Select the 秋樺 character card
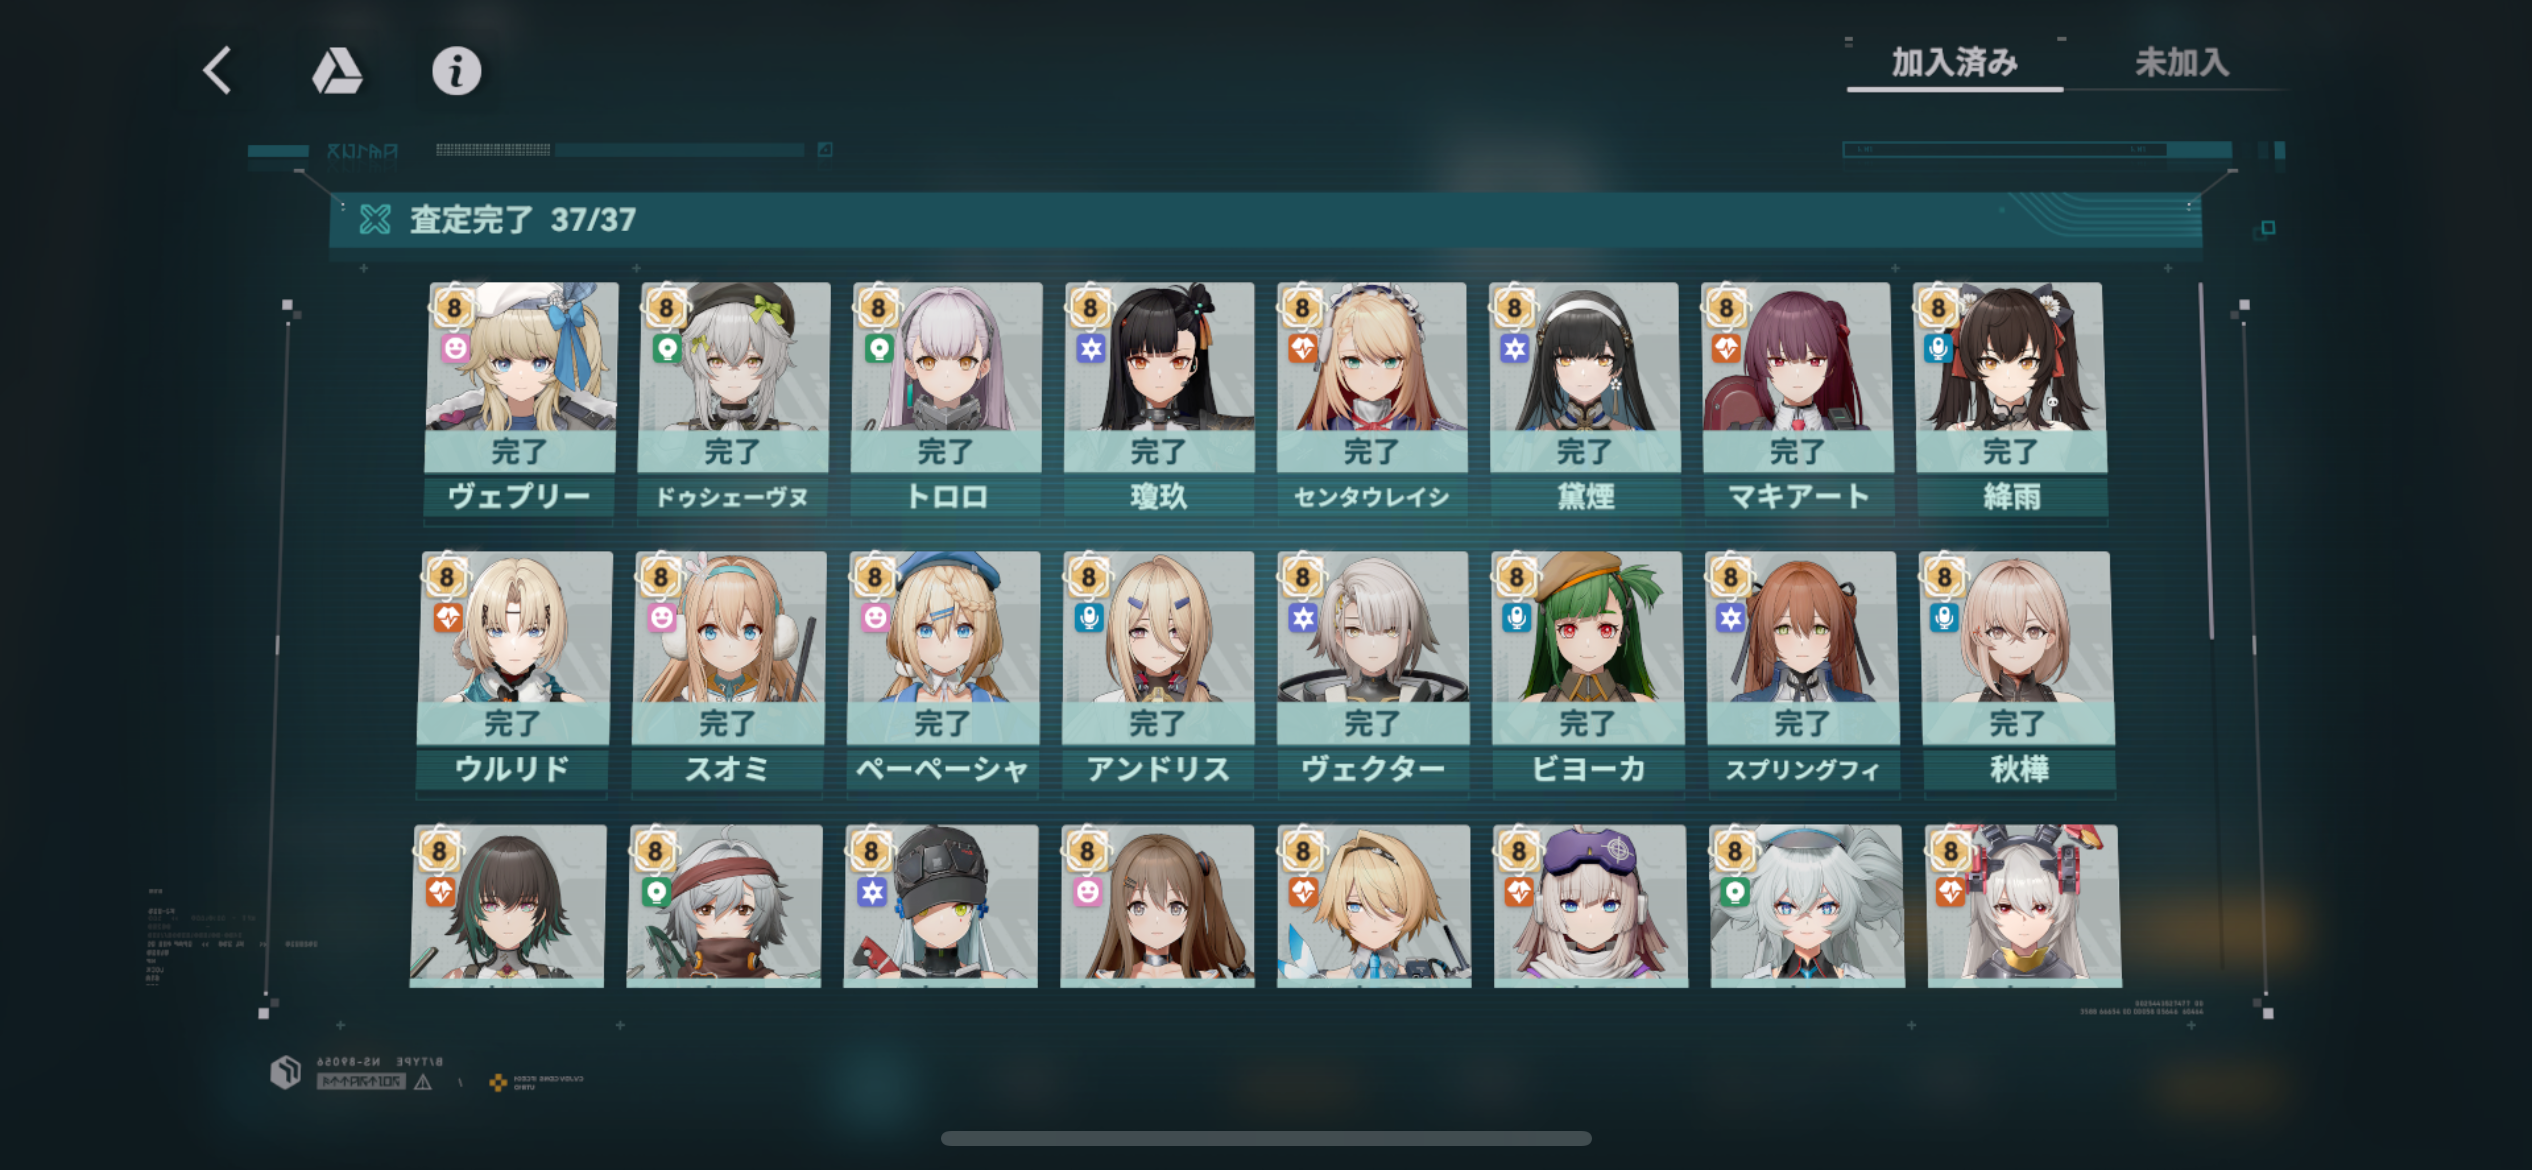 2018,672
